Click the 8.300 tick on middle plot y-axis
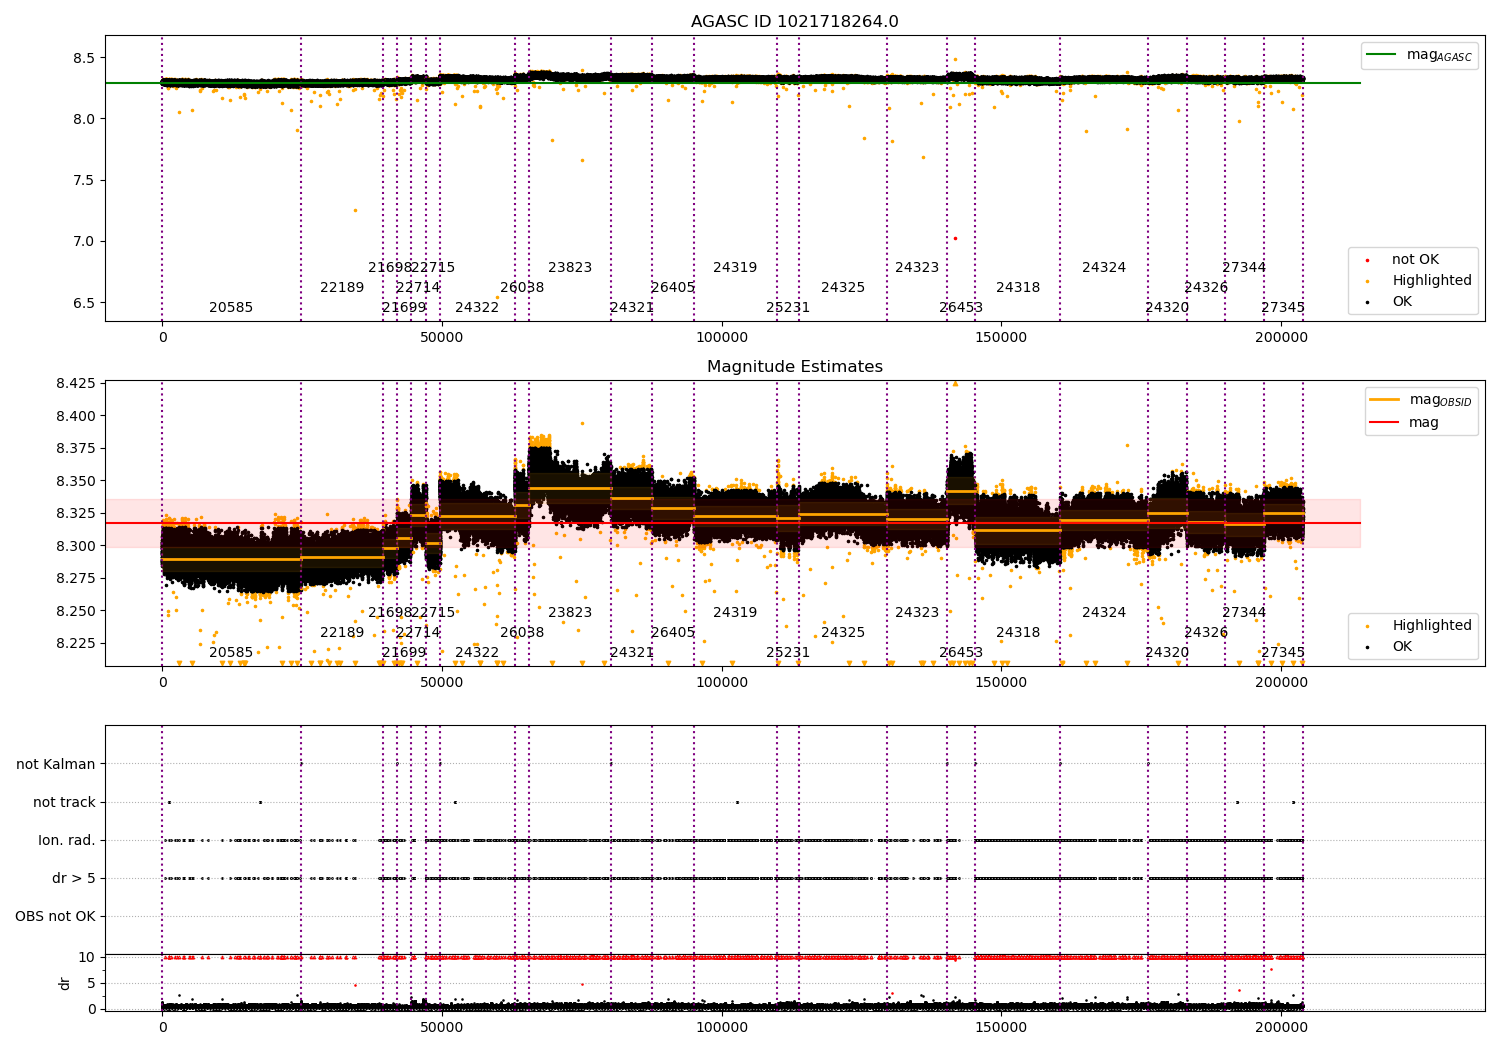 (x=75, y=546)
